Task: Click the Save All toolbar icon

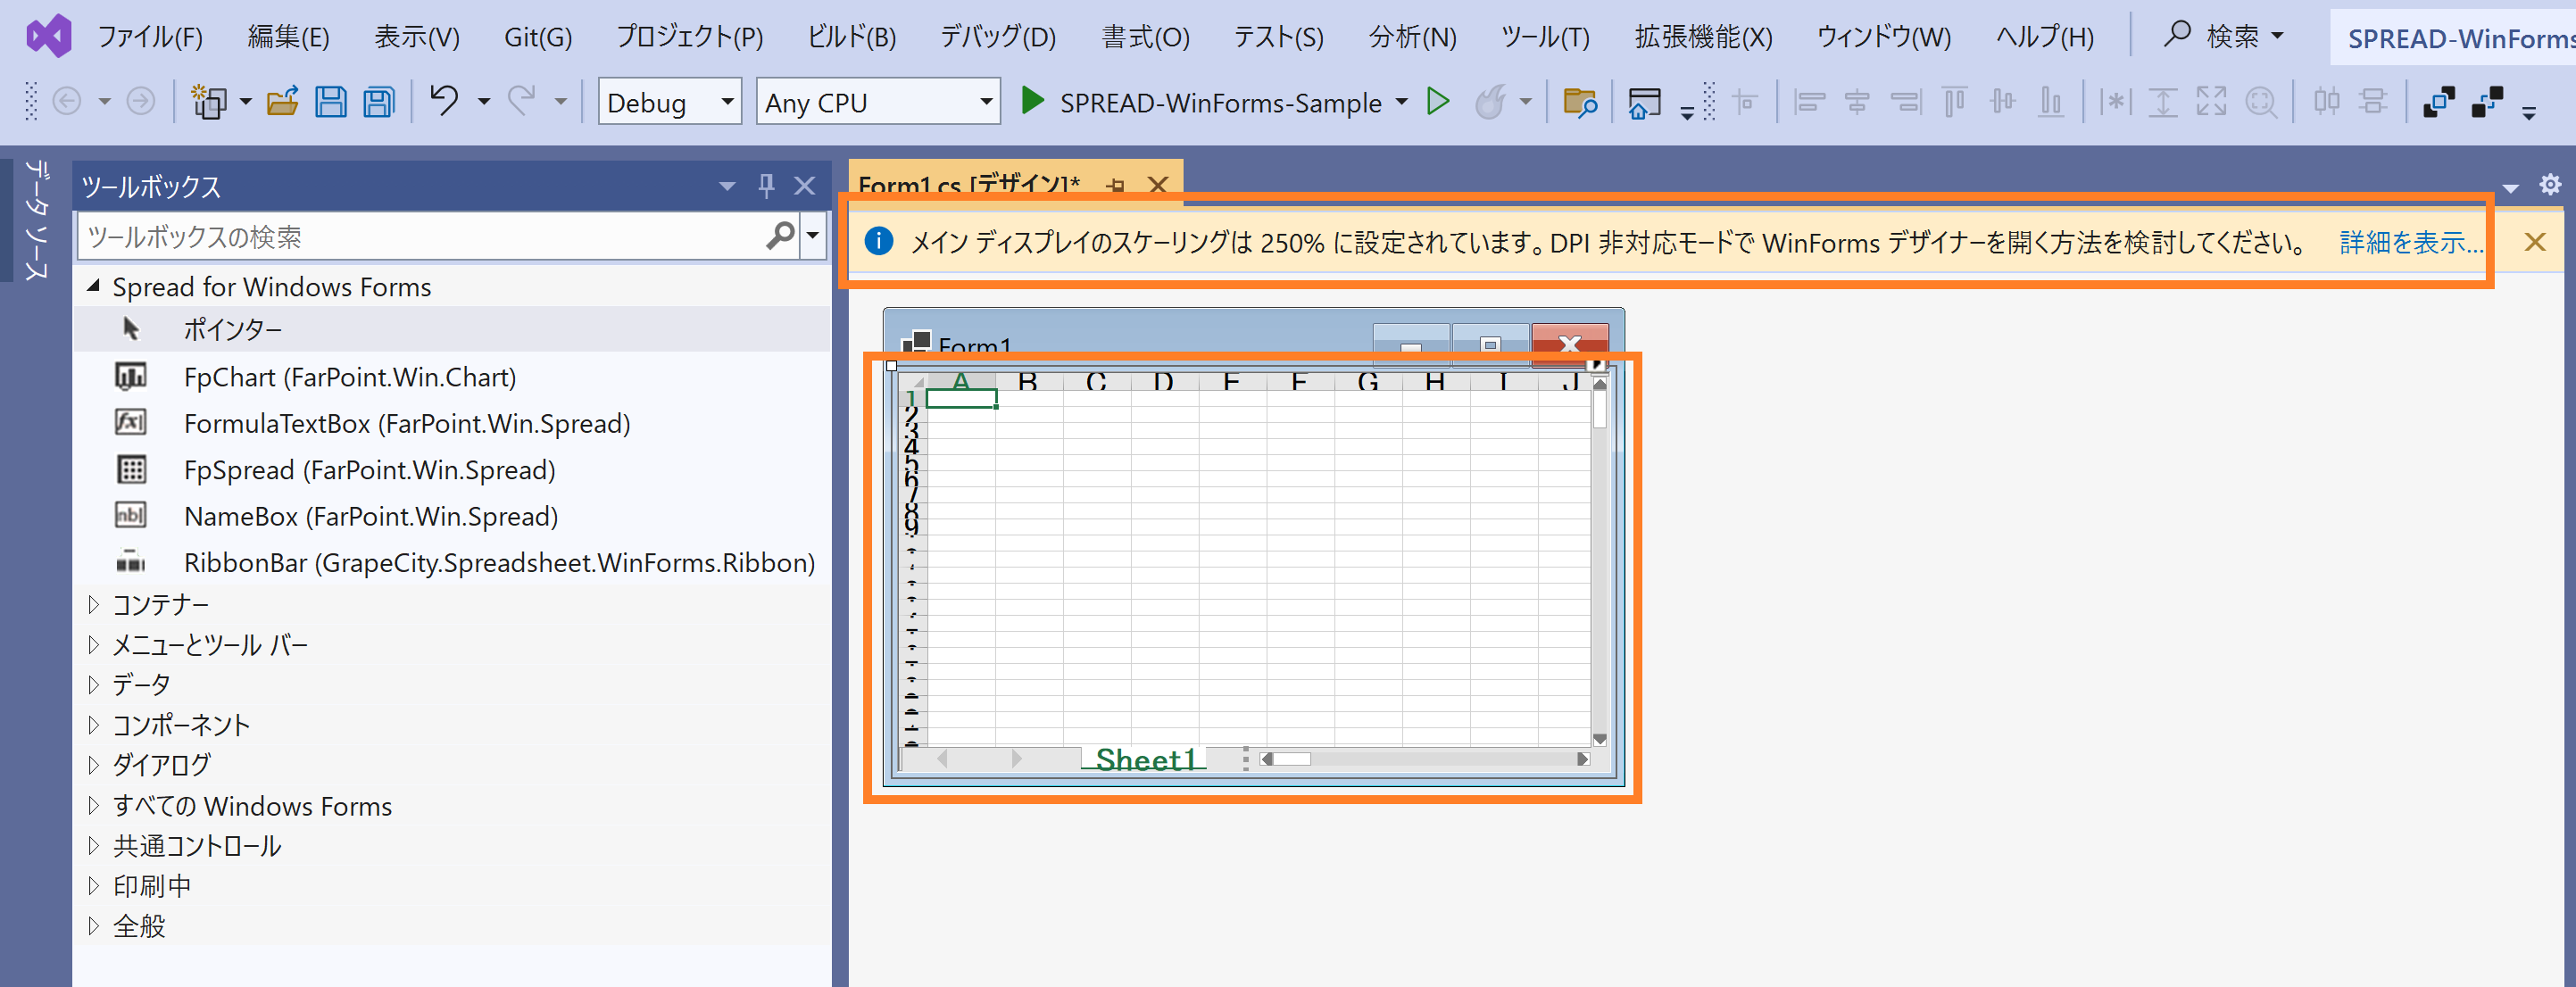Action: [x=379, y=101]
